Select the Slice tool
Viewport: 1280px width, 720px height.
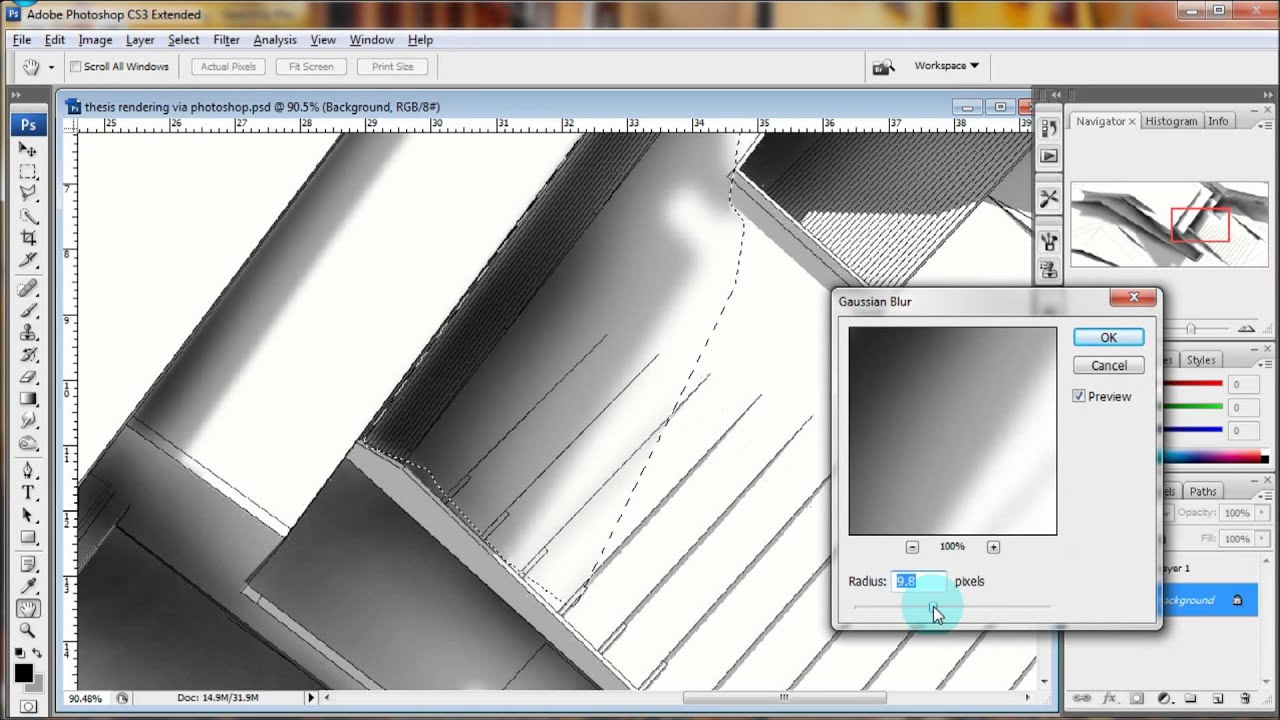(x=28, y=260)
